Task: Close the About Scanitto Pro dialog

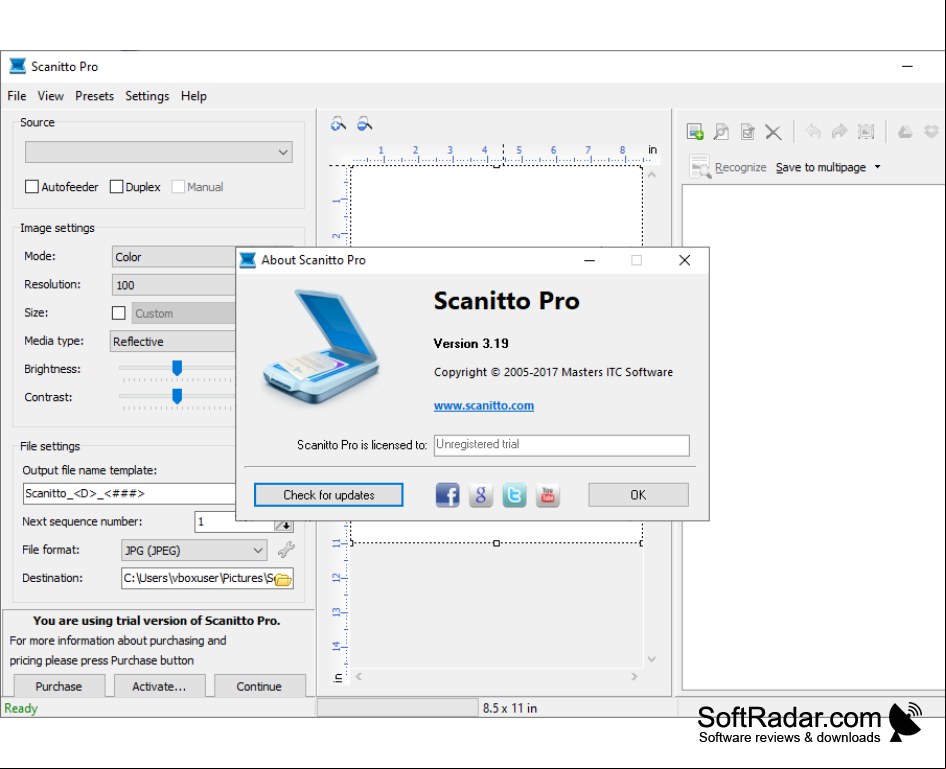Action: [684, 260]
